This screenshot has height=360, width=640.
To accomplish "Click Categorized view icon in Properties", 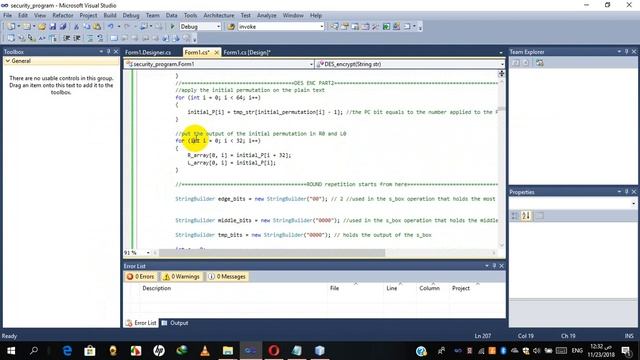I will 515,216.
